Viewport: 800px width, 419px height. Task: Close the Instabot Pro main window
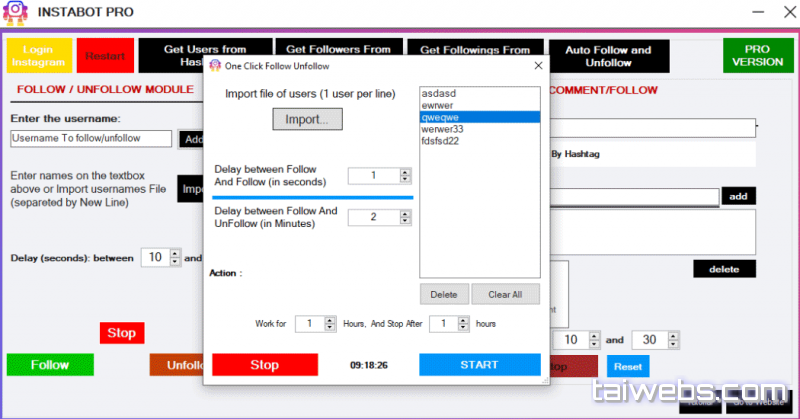(x=790, y=12)
